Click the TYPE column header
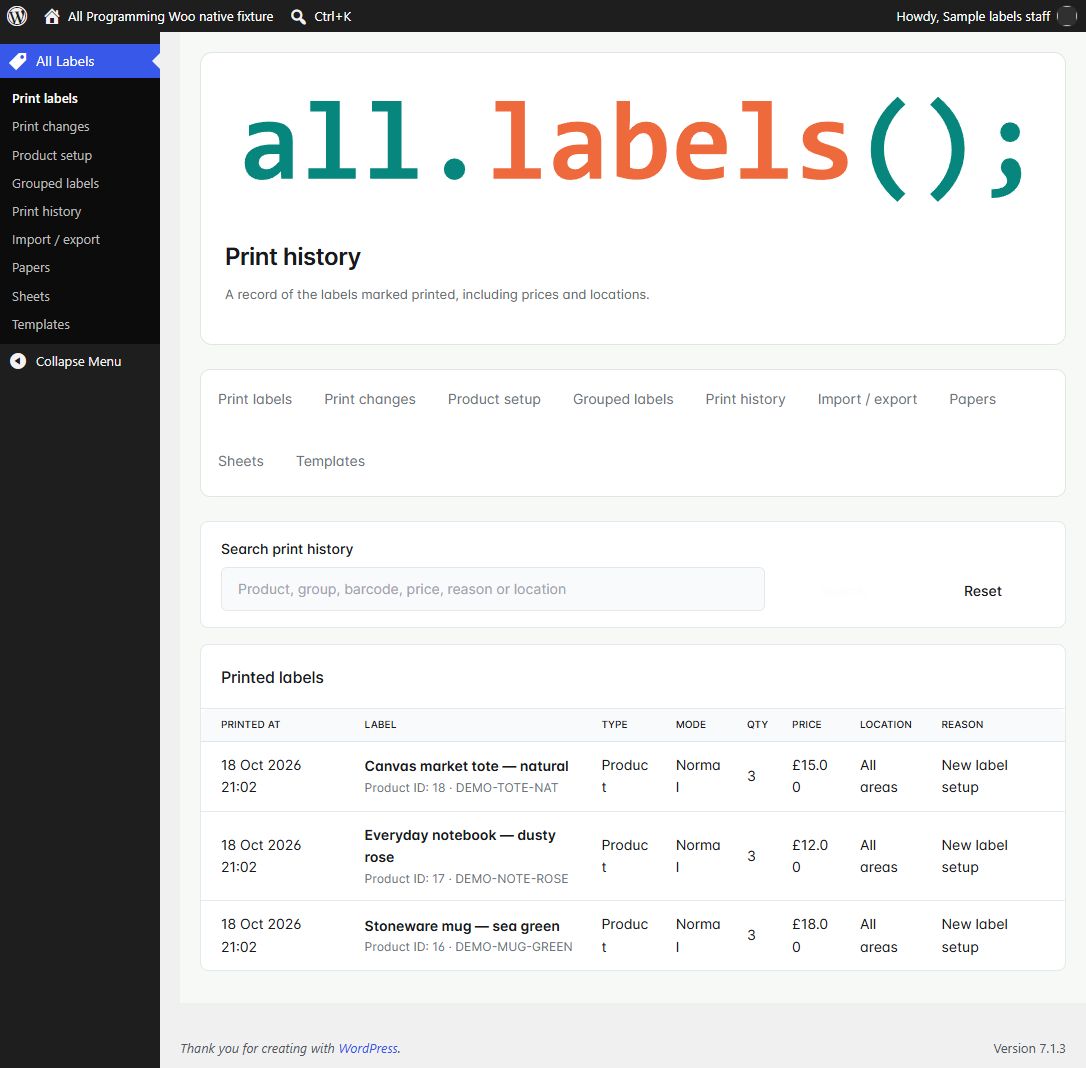Image resolution: width=1086 pixels, height=1068 pixels. [x=614, y=724]
